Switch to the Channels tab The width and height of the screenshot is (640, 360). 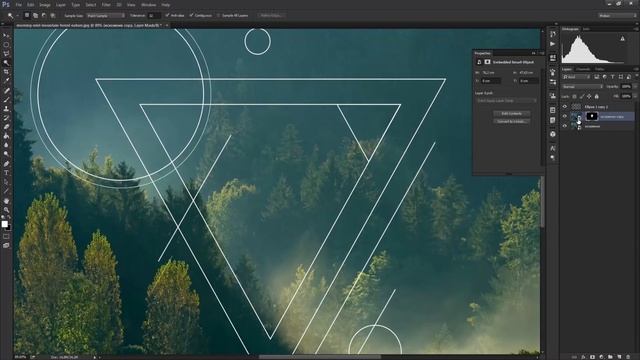[583, 69]
